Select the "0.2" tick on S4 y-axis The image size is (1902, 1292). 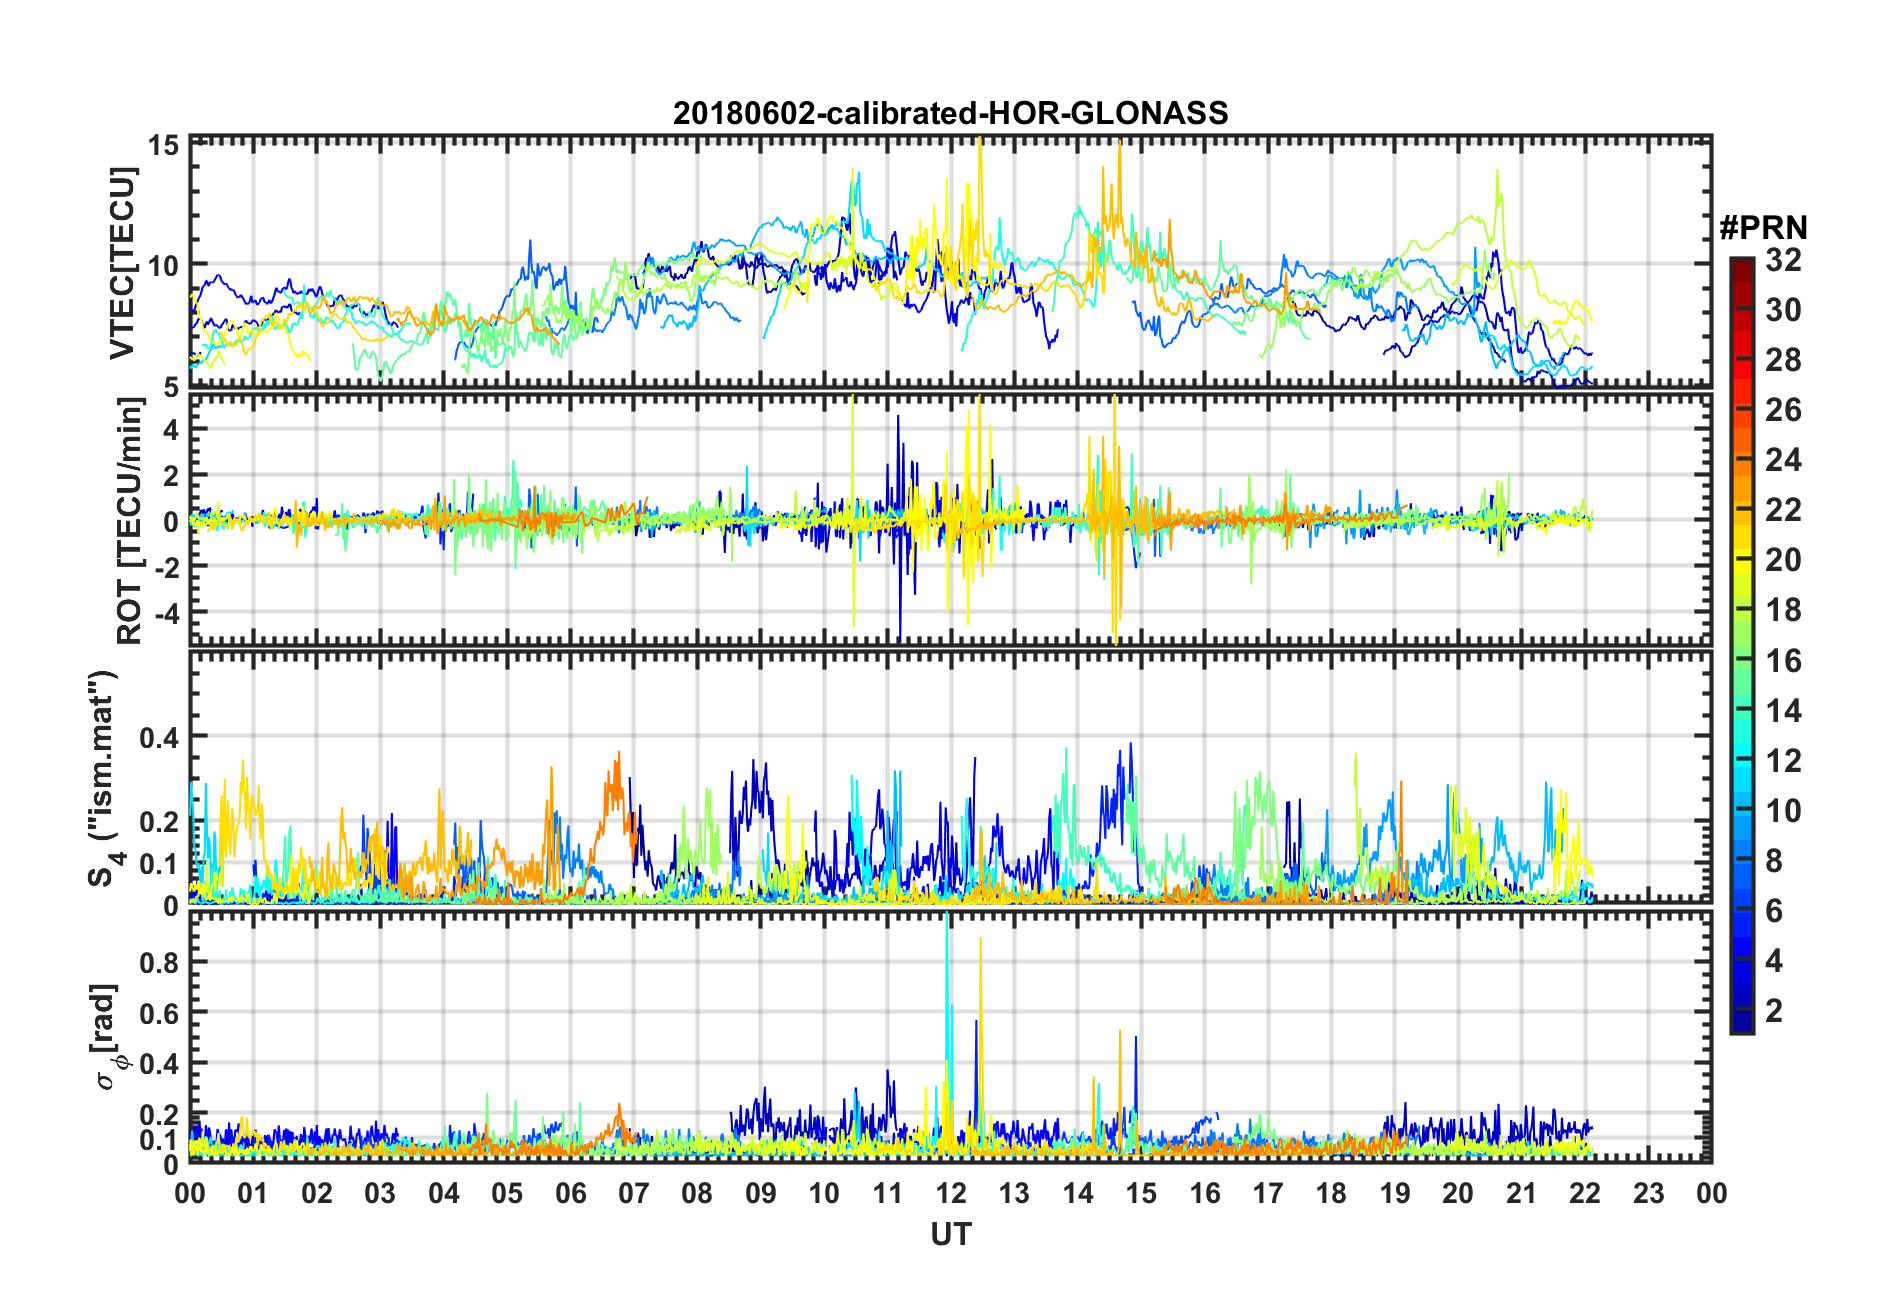pyautogui.click(x=159, y=822)
